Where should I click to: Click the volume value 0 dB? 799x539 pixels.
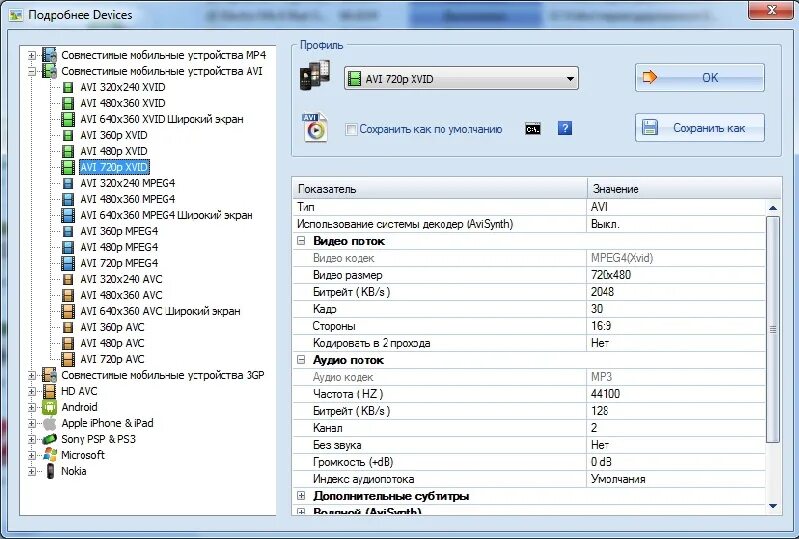(601, 462)
